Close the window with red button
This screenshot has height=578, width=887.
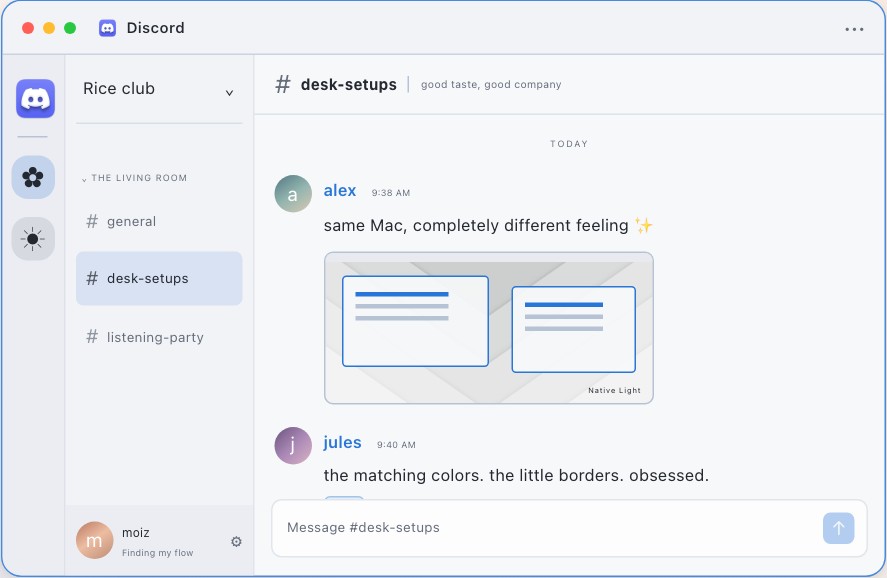coord(28,28)
